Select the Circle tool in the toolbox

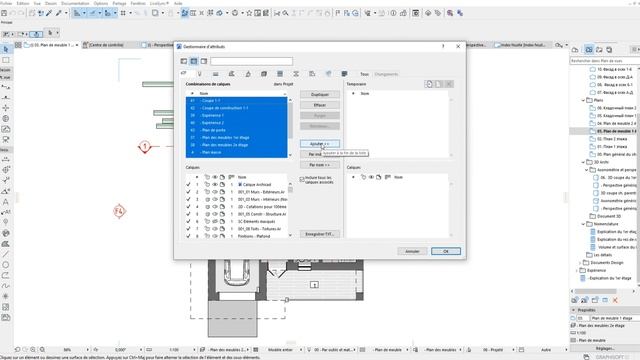pyautogui.click(x=6, y=265)
